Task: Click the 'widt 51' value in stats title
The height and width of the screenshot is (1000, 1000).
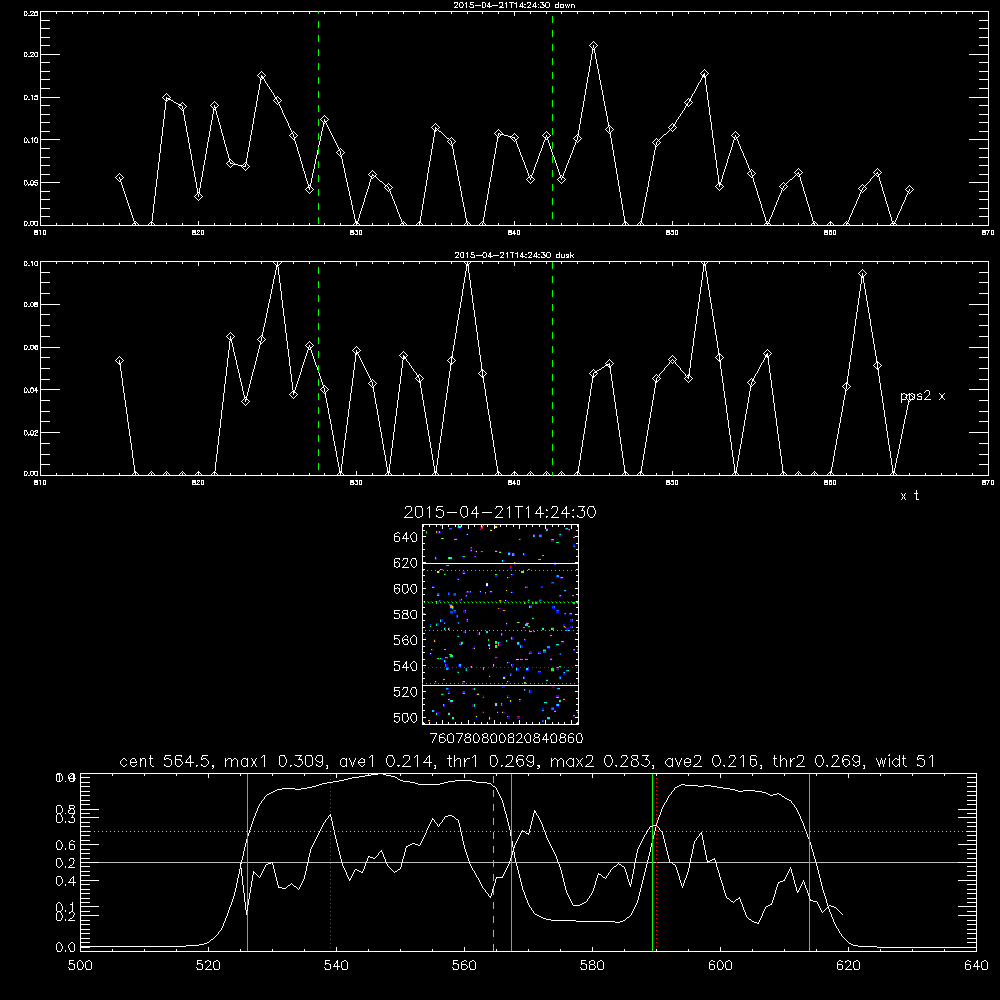Action: pos(906,761)
